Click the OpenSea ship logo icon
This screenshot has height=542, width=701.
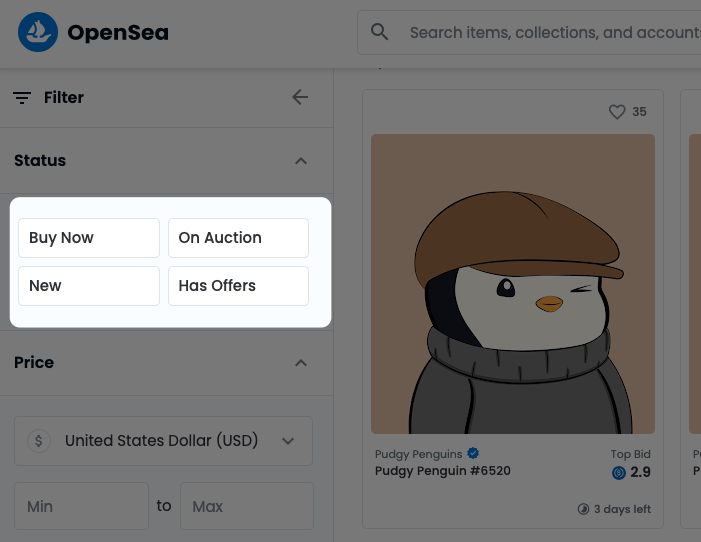pos(38,32)
